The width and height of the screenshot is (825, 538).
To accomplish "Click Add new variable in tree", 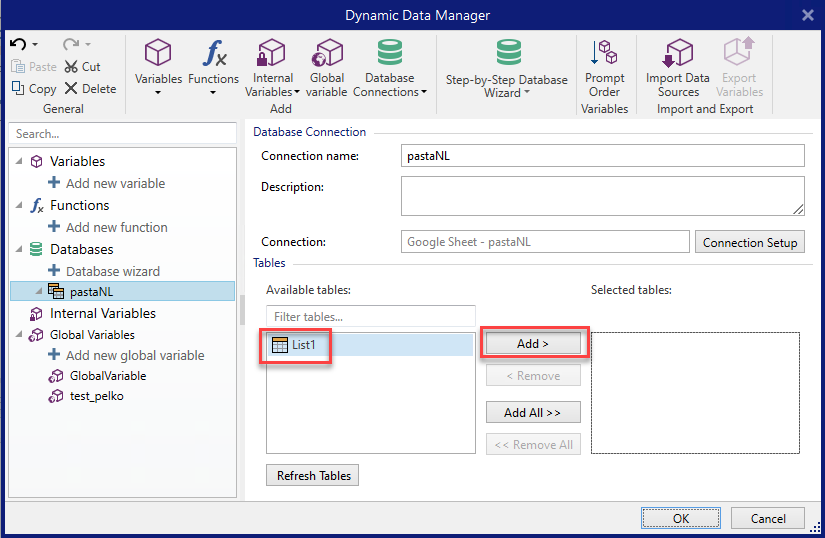I will click(x=115, y=183).
